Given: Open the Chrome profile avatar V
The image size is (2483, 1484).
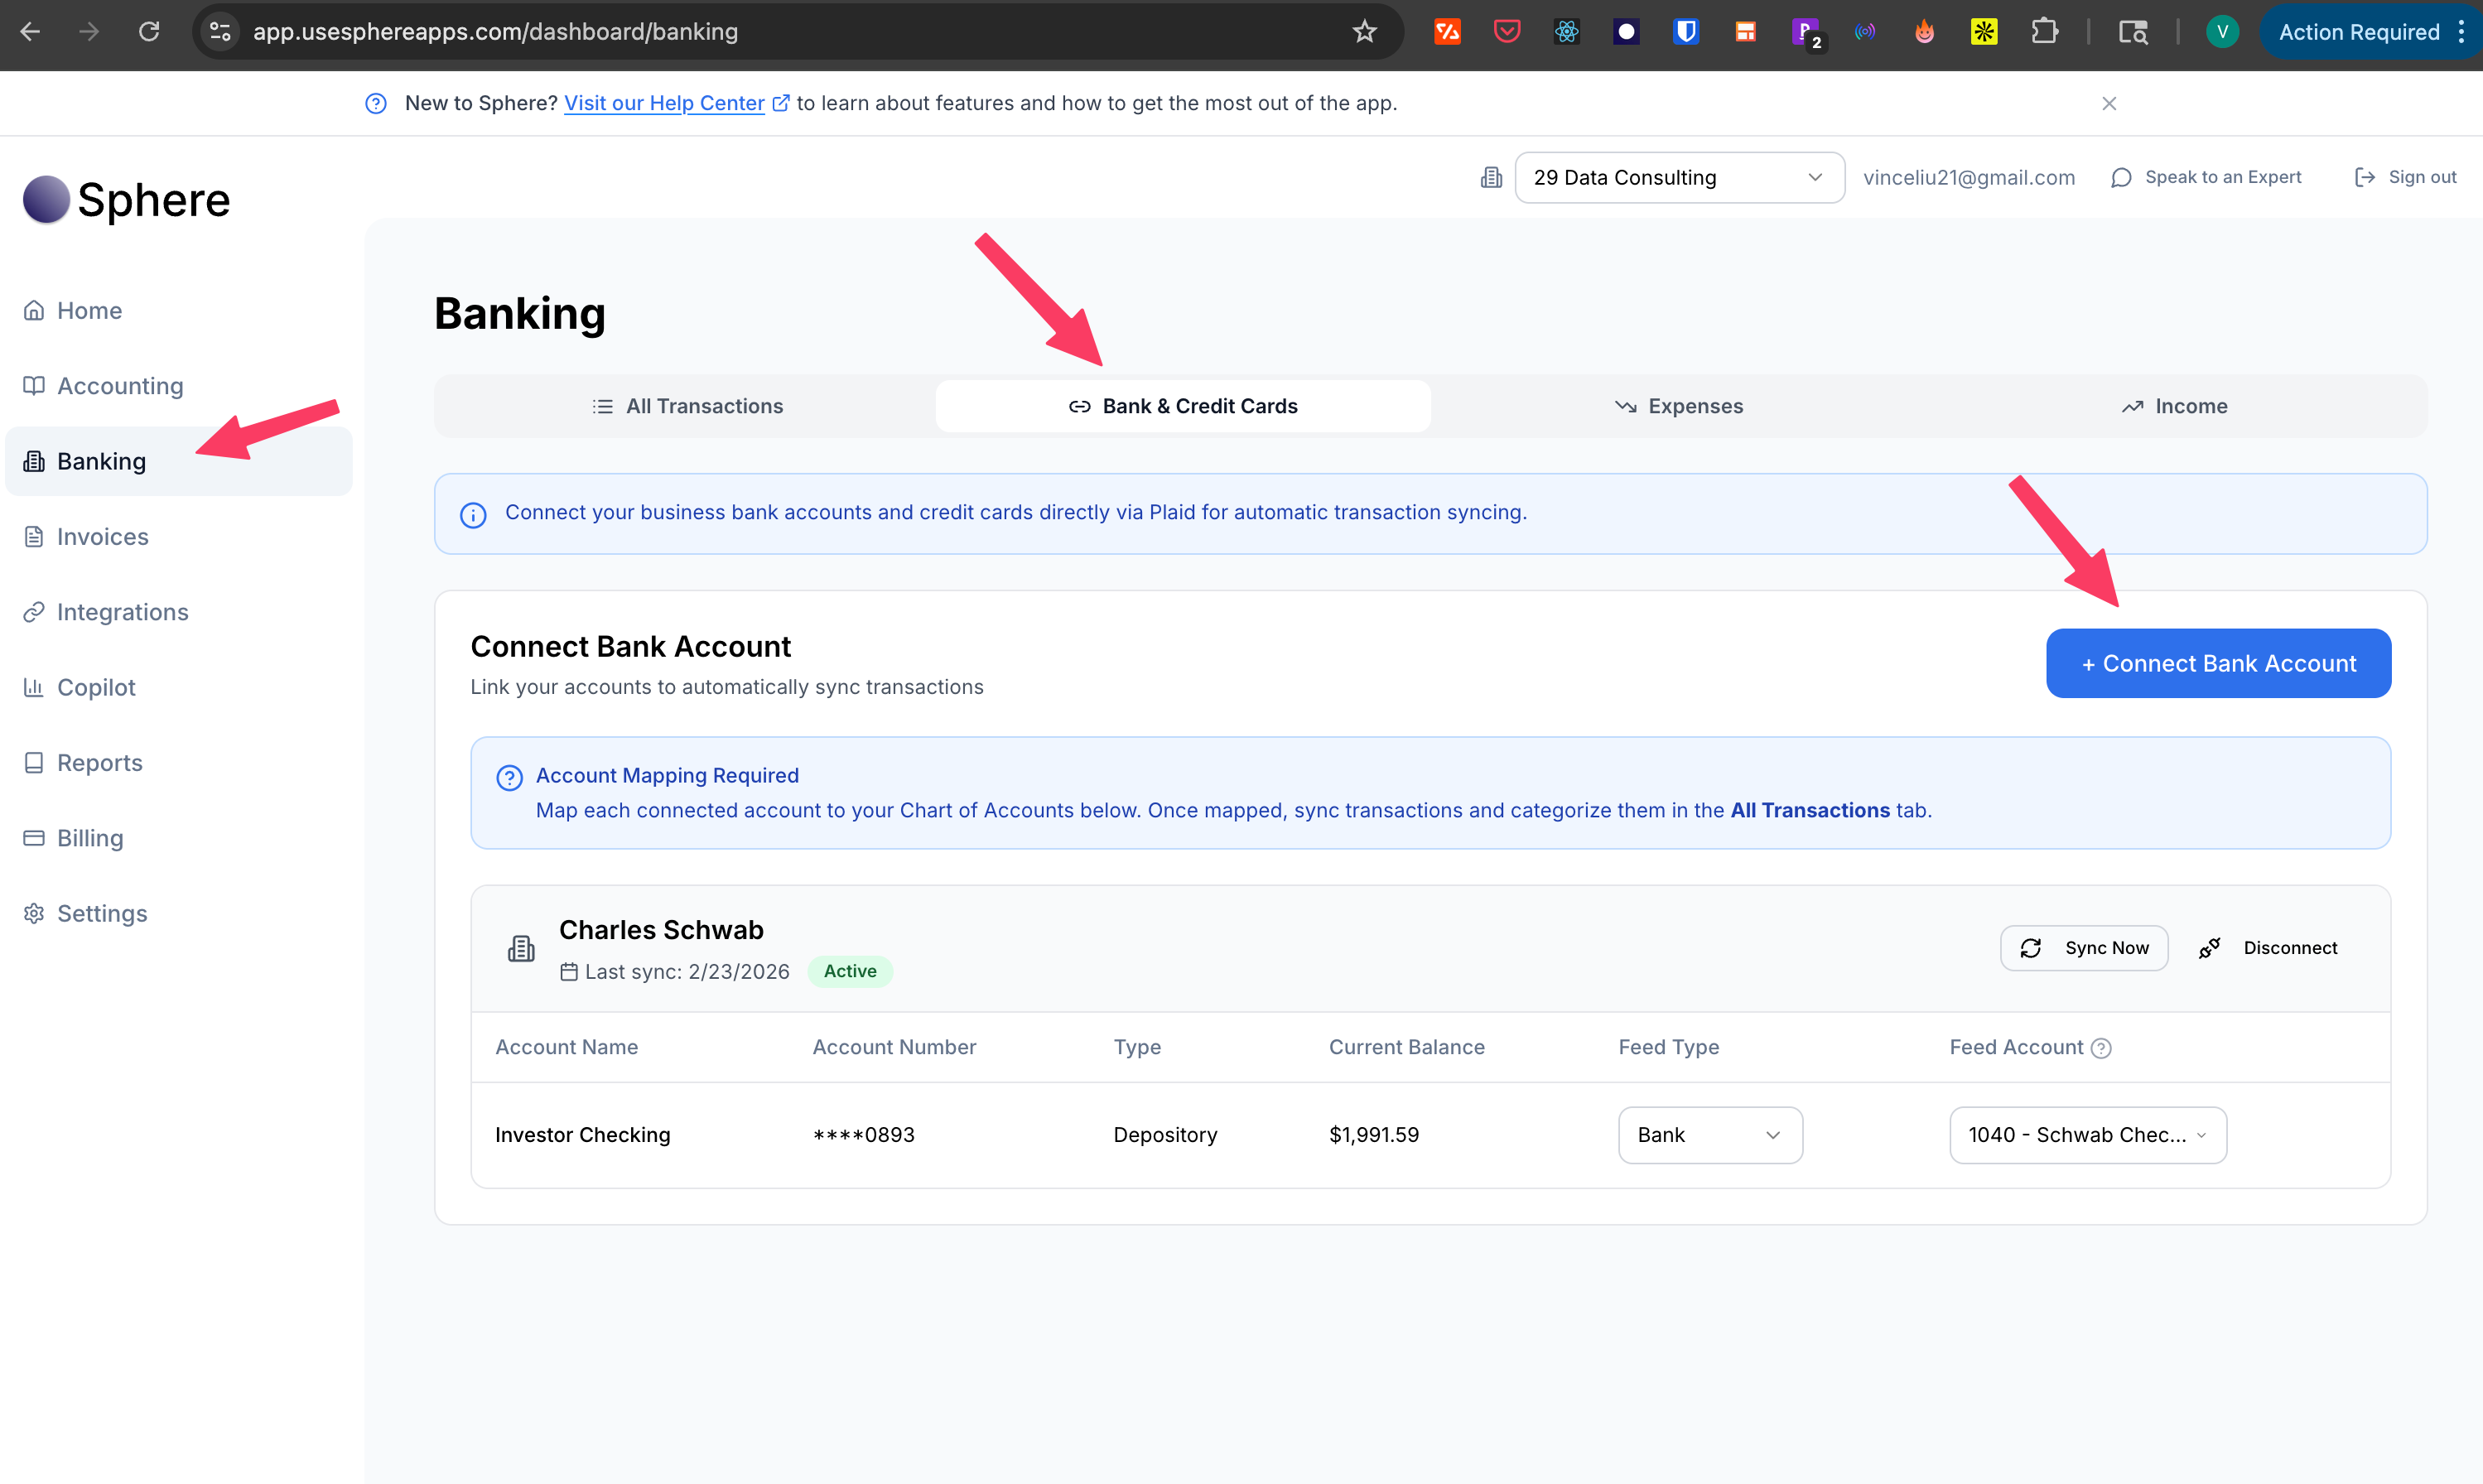Looking at the screenshot, I should 2222,32.
